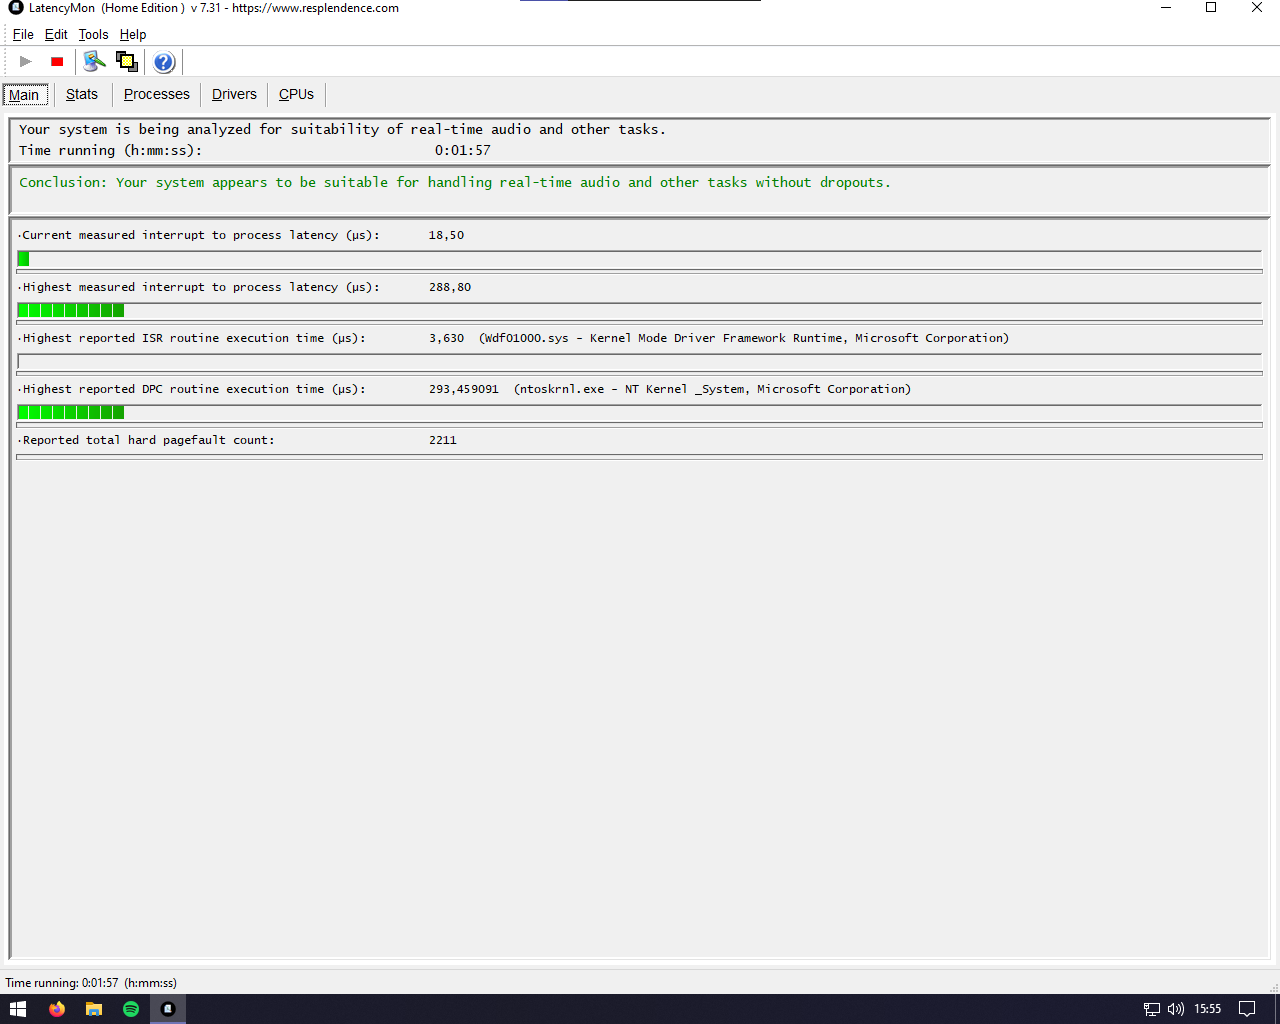Screen dimensions: 1280x1024
Task: Open the volume speaker icon in system tray
Action: [1176, 1009]
